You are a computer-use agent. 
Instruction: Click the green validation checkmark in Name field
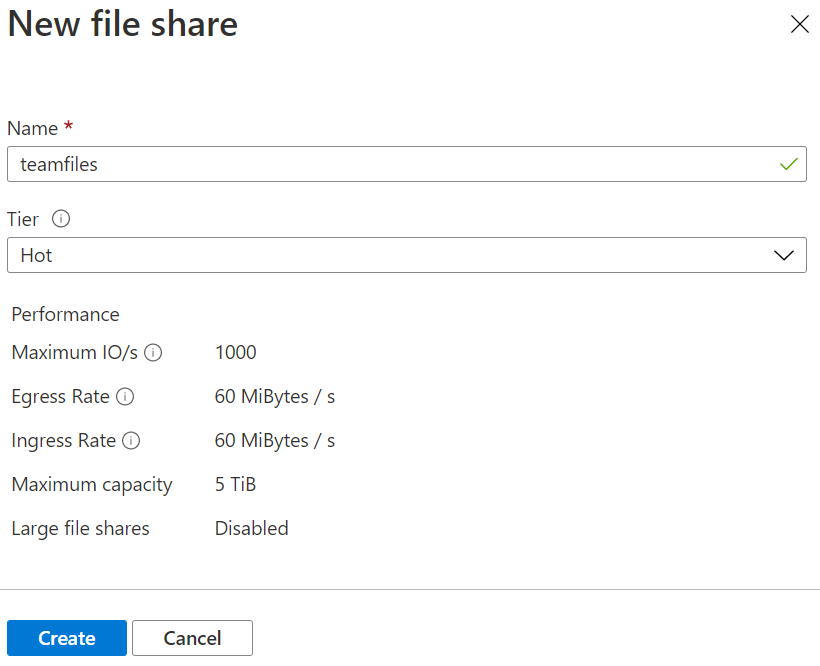(x=788, y=165)
